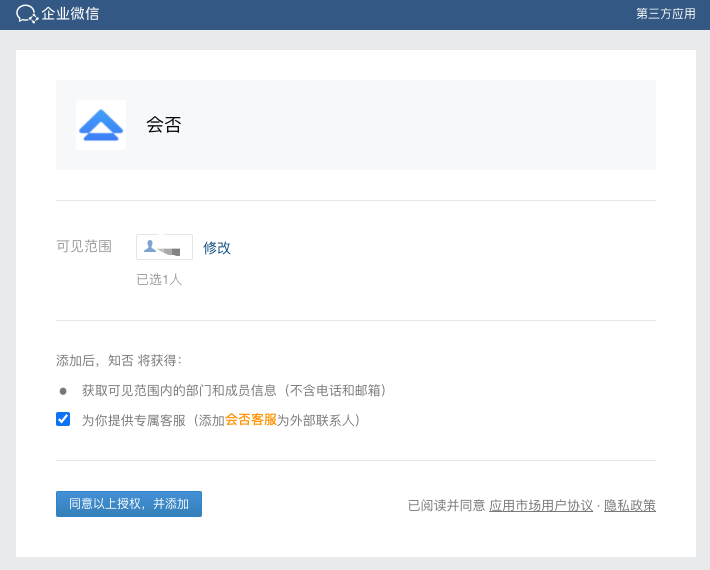Click 同意以上授权，并添加 button
Image resolution: width=710 pixels, height=570 pixels.
coord(129,504)
